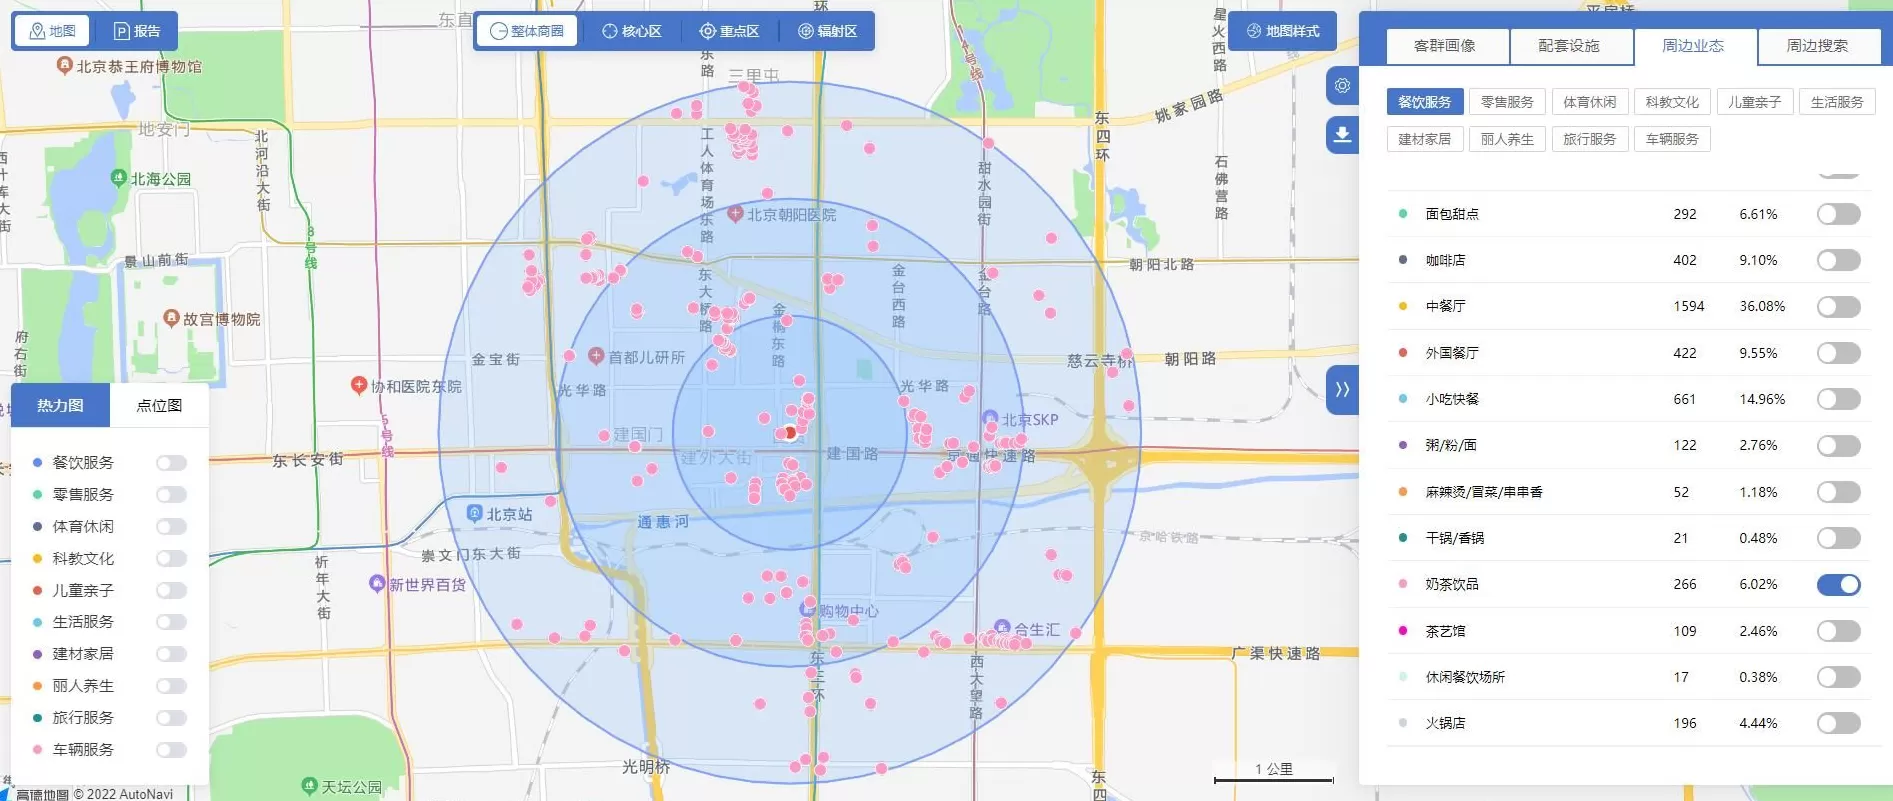This screenshot has width=1893, height=801.
Task: Select the 重点区 zone button
Action: pyautogui.click(x=729, y=31)
